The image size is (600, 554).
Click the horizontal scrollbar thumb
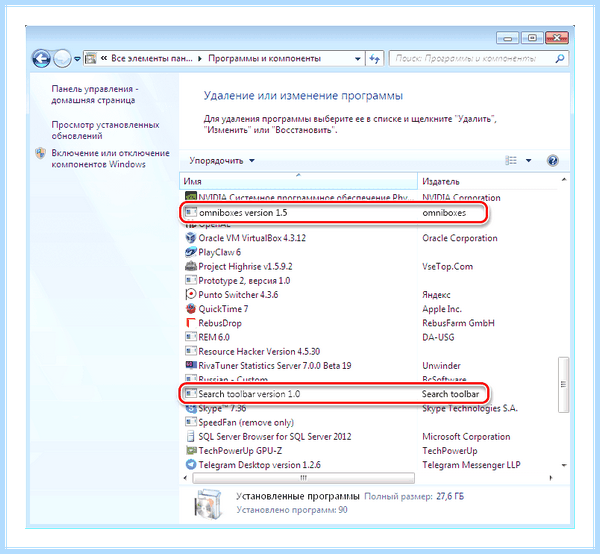click(303, 478)
